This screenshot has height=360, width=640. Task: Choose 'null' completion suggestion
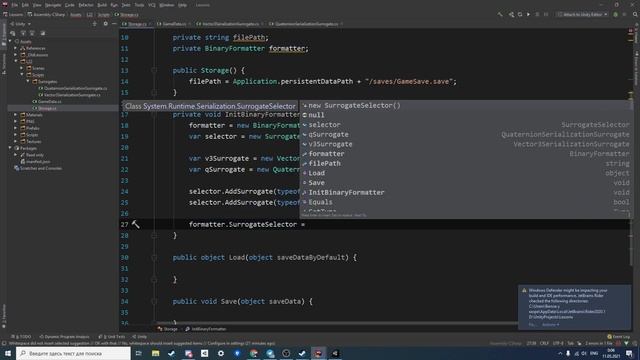[465, 115]
